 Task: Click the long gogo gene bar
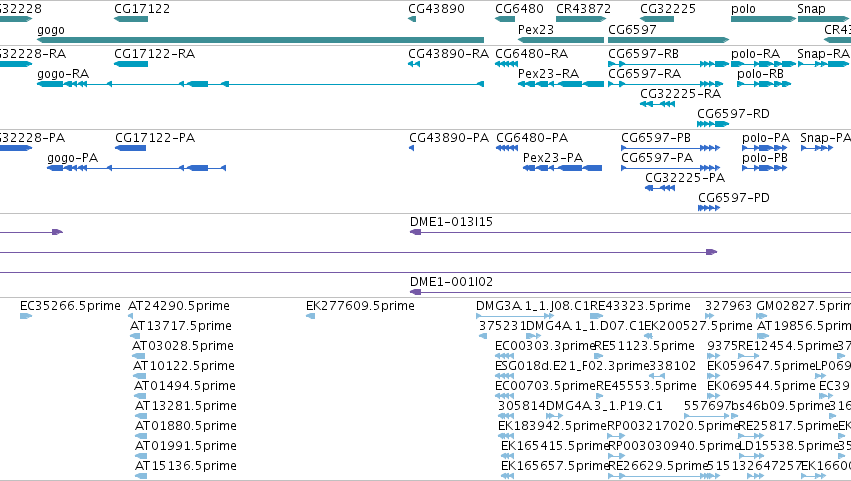(x=260, y=40)
